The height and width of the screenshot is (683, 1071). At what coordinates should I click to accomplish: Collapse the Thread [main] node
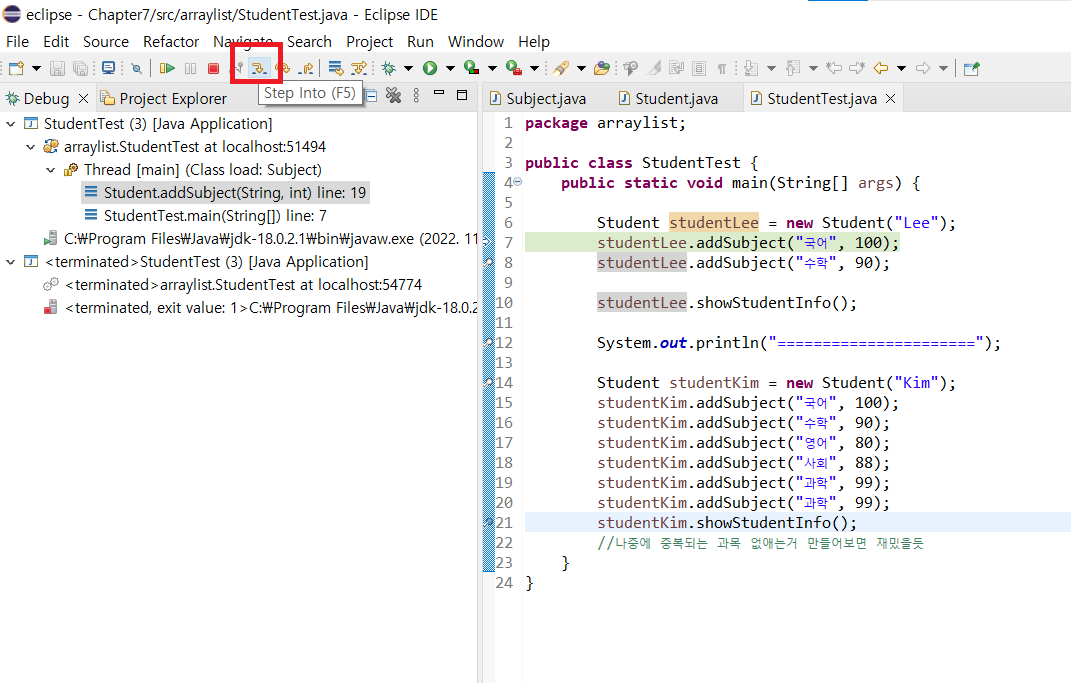(51, 170)
